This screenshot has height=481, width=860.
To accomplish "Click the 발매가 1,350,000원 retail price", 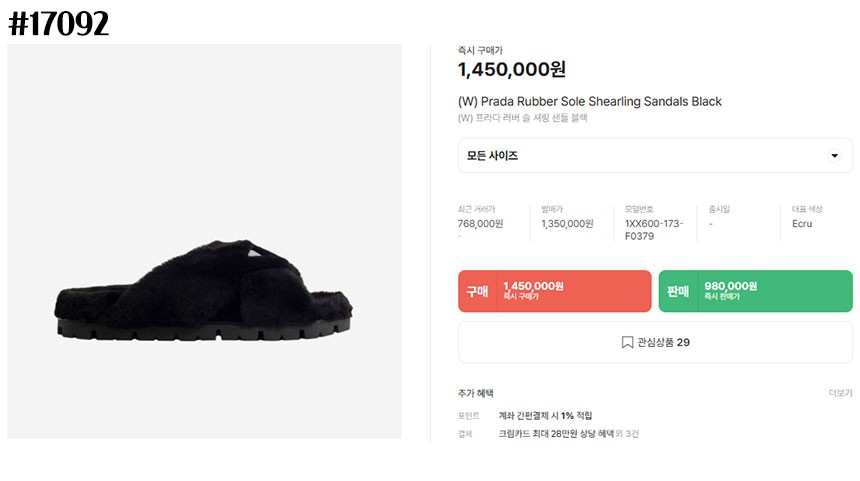I will pyautogui.click(x=567, y=224).
